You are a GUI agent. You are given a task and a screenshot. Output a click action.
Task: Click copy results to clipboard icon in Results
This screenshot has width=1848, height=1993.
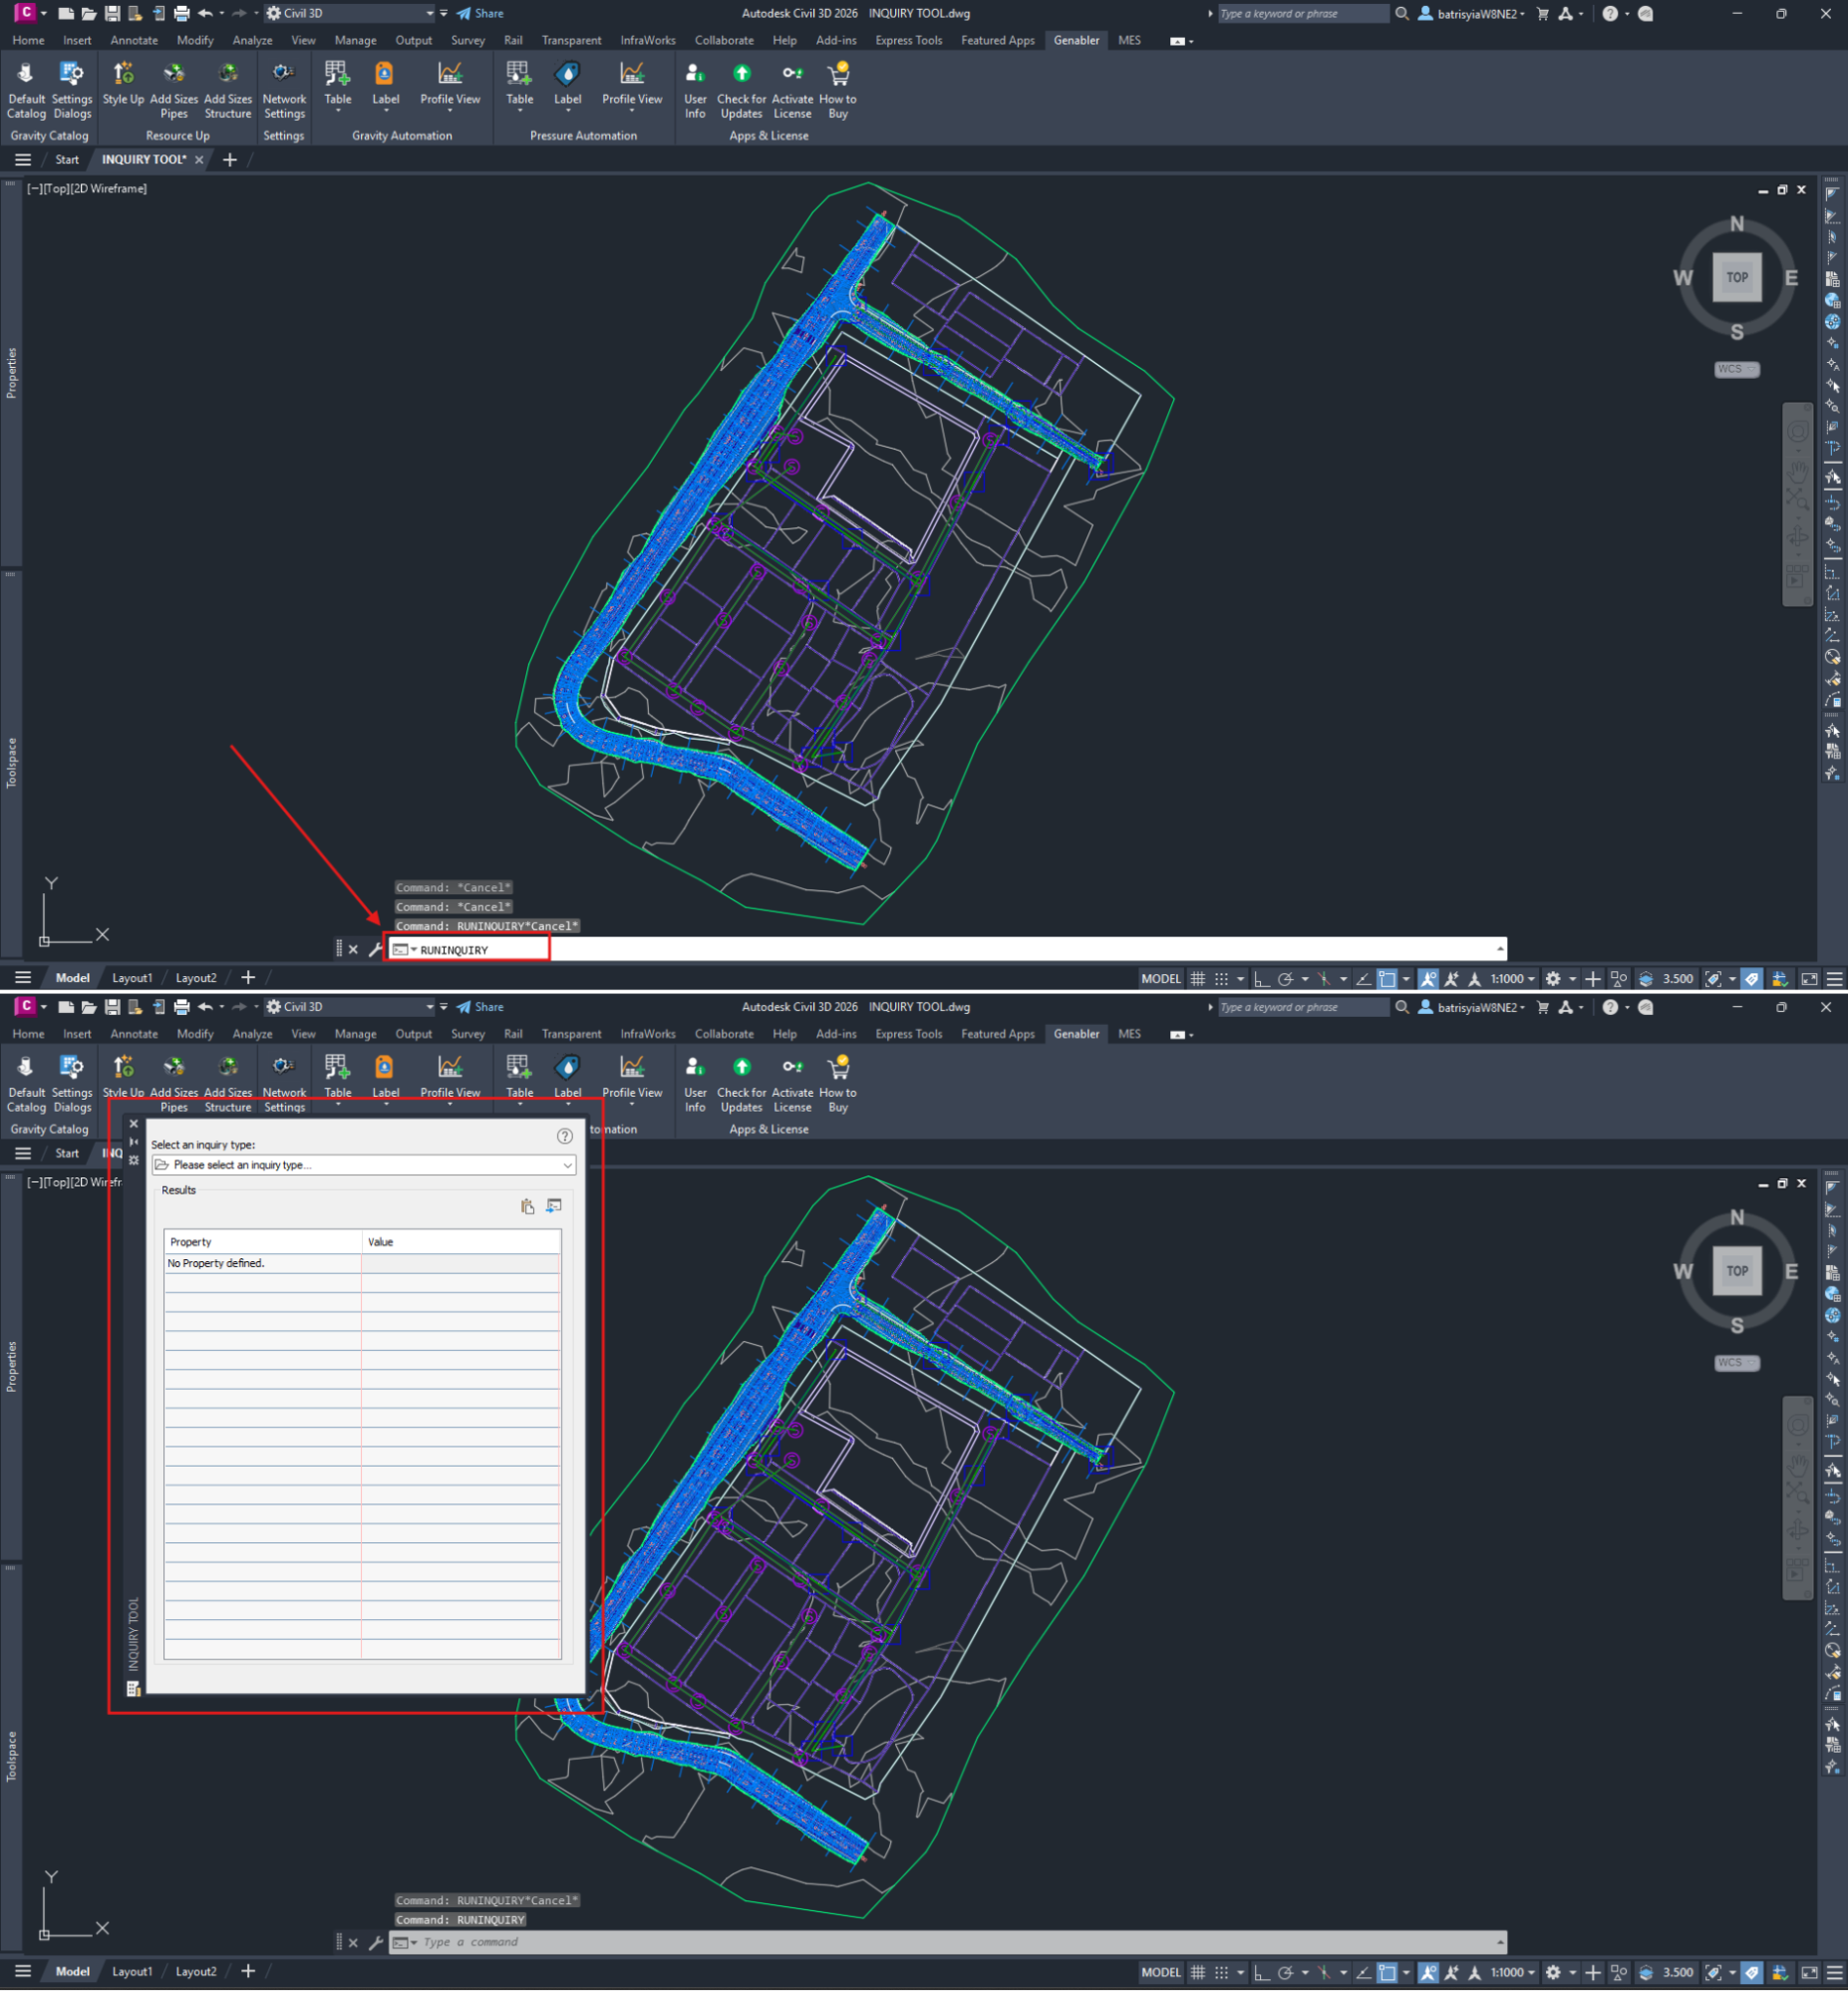527,1208
